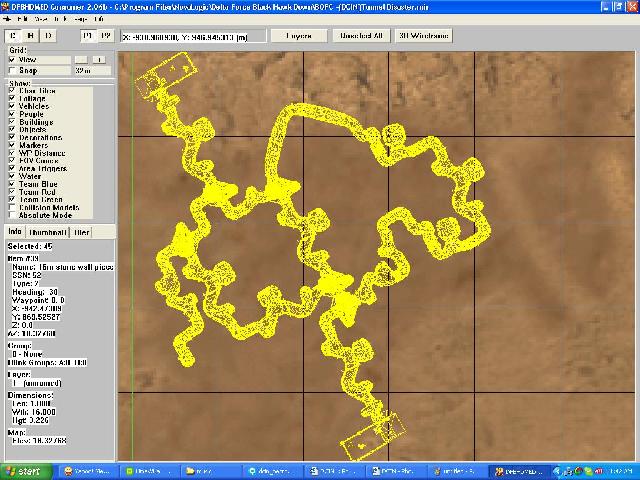Viewport: 640px width, 480px height.
Task: Click the D mode toolbar button
Action: click(49, 36)
